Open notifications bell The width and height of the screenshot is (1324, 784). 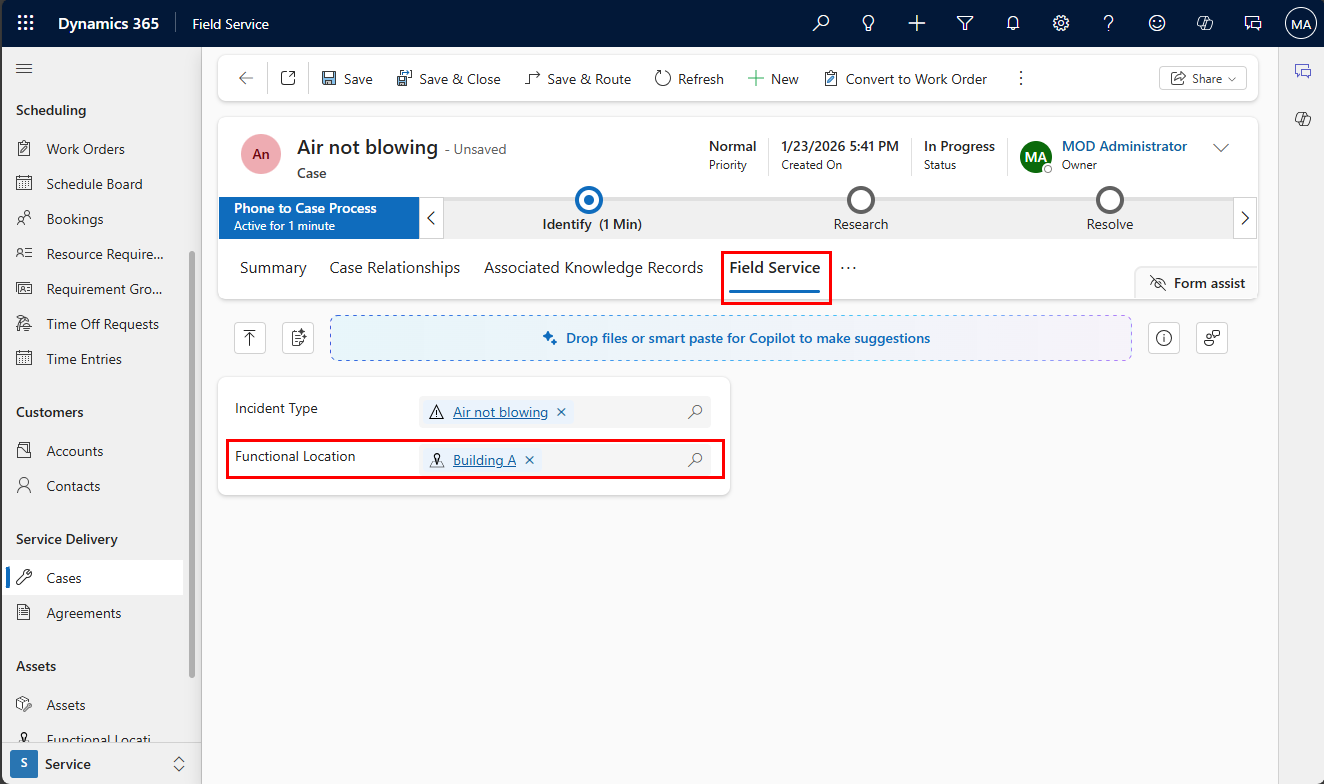(1013, 23)
